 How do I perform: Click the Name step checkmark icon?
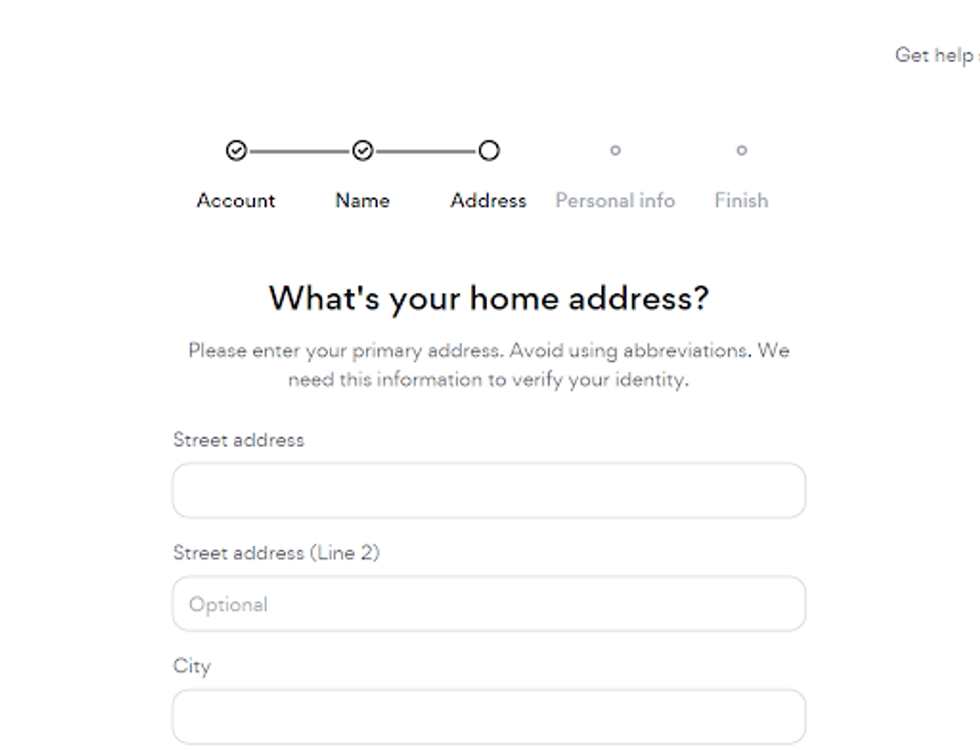click(x=363, y=151)
